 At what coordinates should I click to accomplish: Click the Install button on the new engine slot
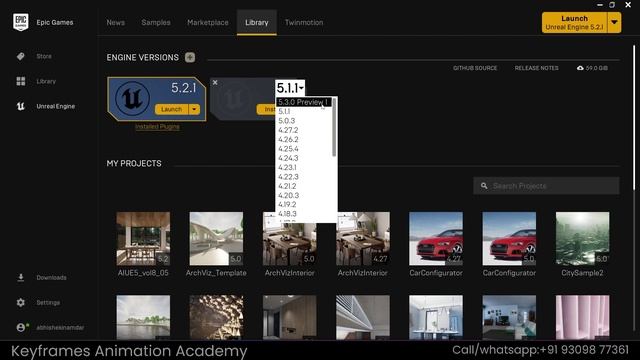coord(266,109)
